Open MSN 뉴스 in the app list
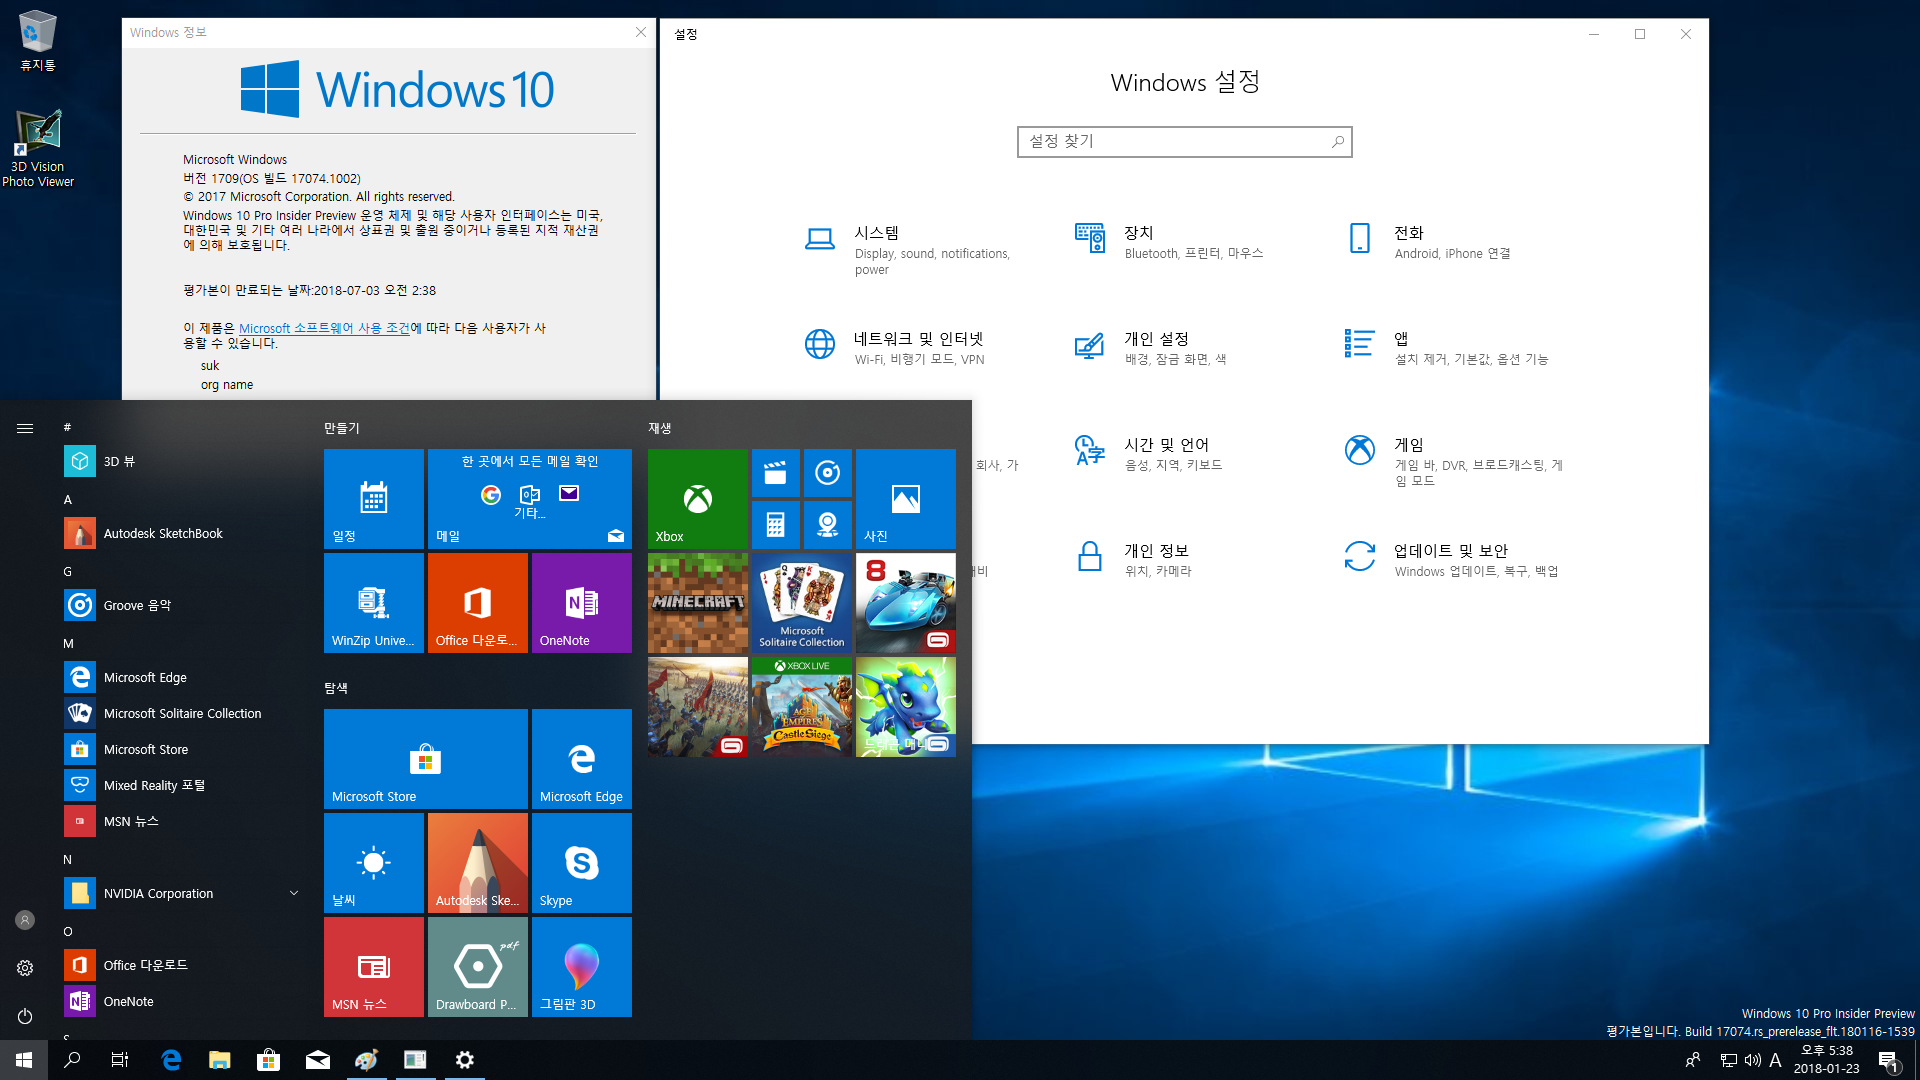The width and height of the screenshot is (1920, 1080). [182, 821]
